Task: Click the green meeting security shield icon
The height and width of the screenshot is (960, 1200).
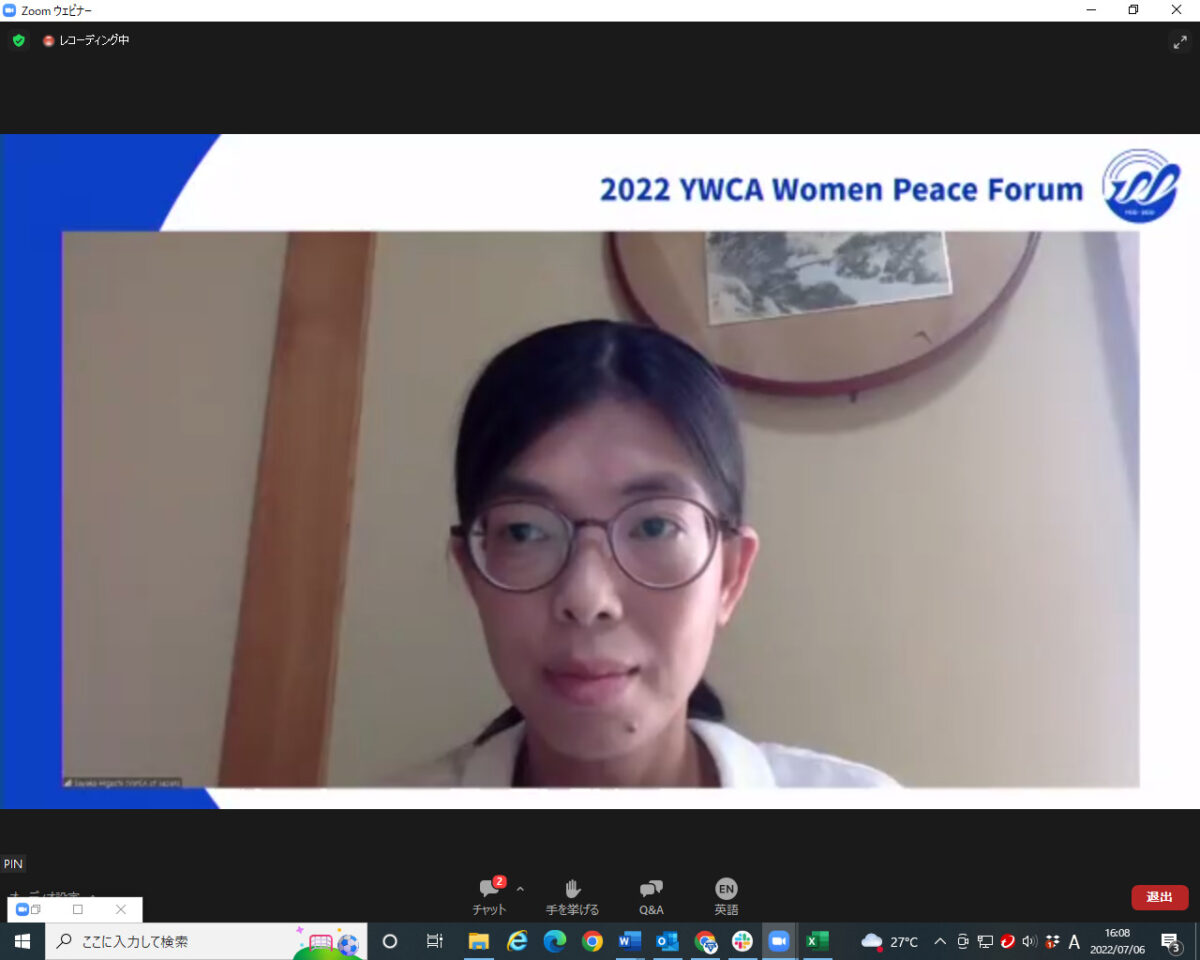Action: pos(18,42)
